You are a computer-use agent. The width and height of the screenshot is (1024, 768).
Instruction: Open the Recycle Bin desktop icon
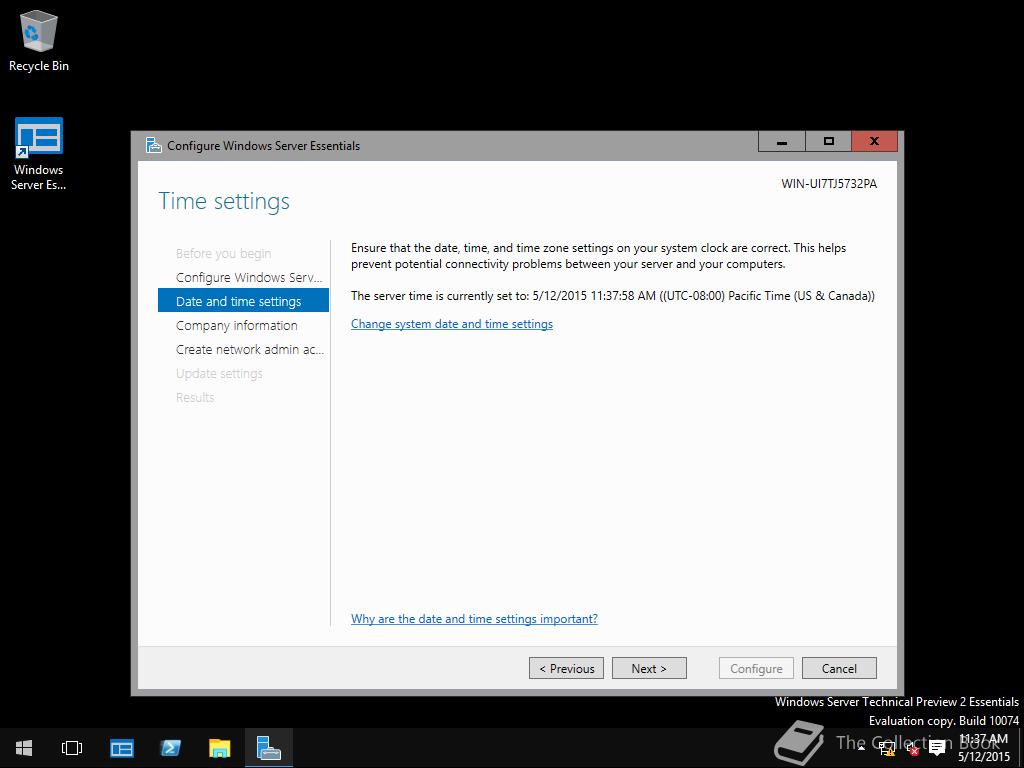tap(39, 41)
